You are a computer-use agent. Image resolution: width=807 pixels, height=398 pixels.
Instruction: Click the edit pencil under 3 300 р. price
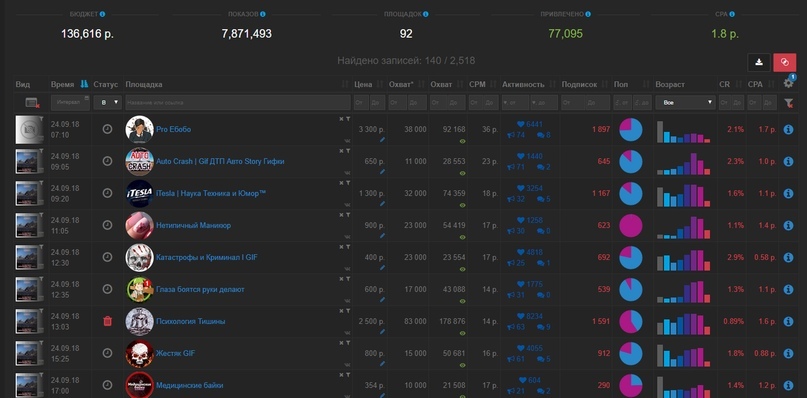click(382, 140)
